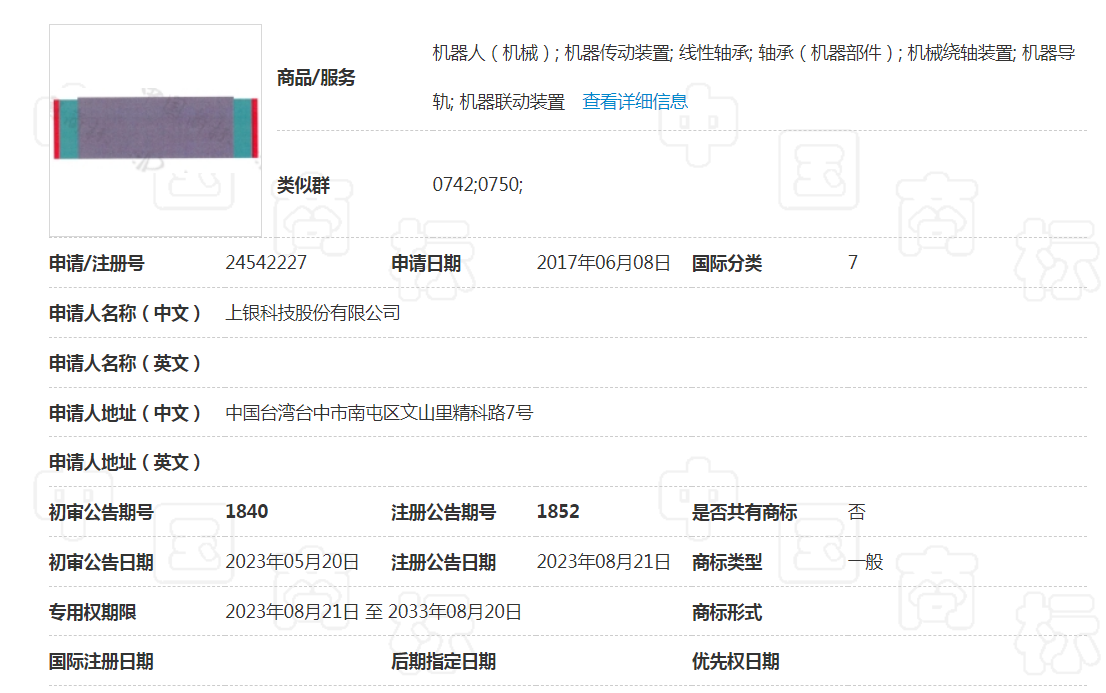This screenshot has width=1106, height=693.
Task: Select term 2023年08月21日 至 2033年08月20日
Action: coord(373,612)
